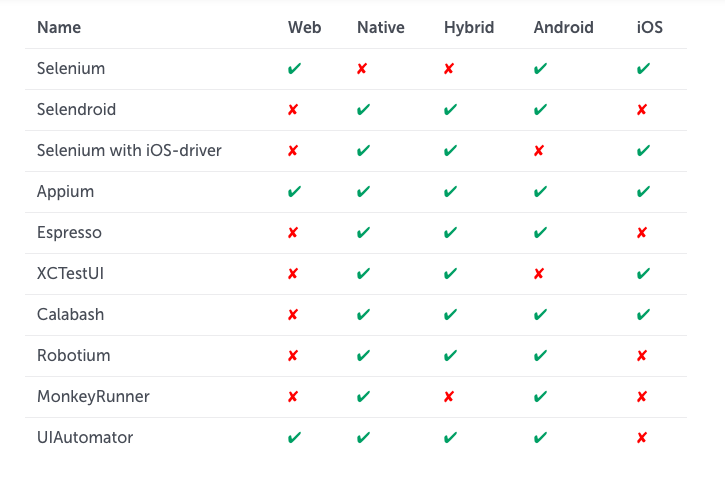The image size is (725, 482).
Task: Click Selendroid's red cross under iOS
Action: [x=642, y=110]
